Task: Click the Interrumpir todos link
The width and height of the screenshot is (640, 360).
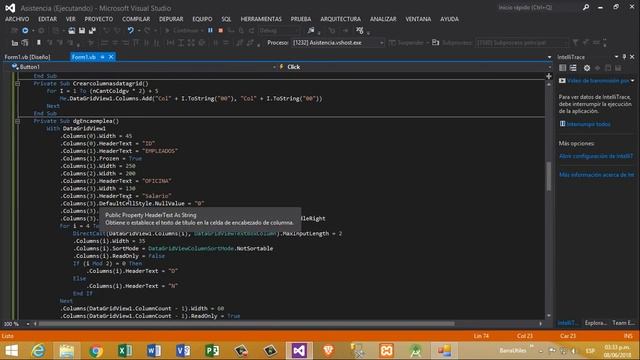Action: point(589,124)
